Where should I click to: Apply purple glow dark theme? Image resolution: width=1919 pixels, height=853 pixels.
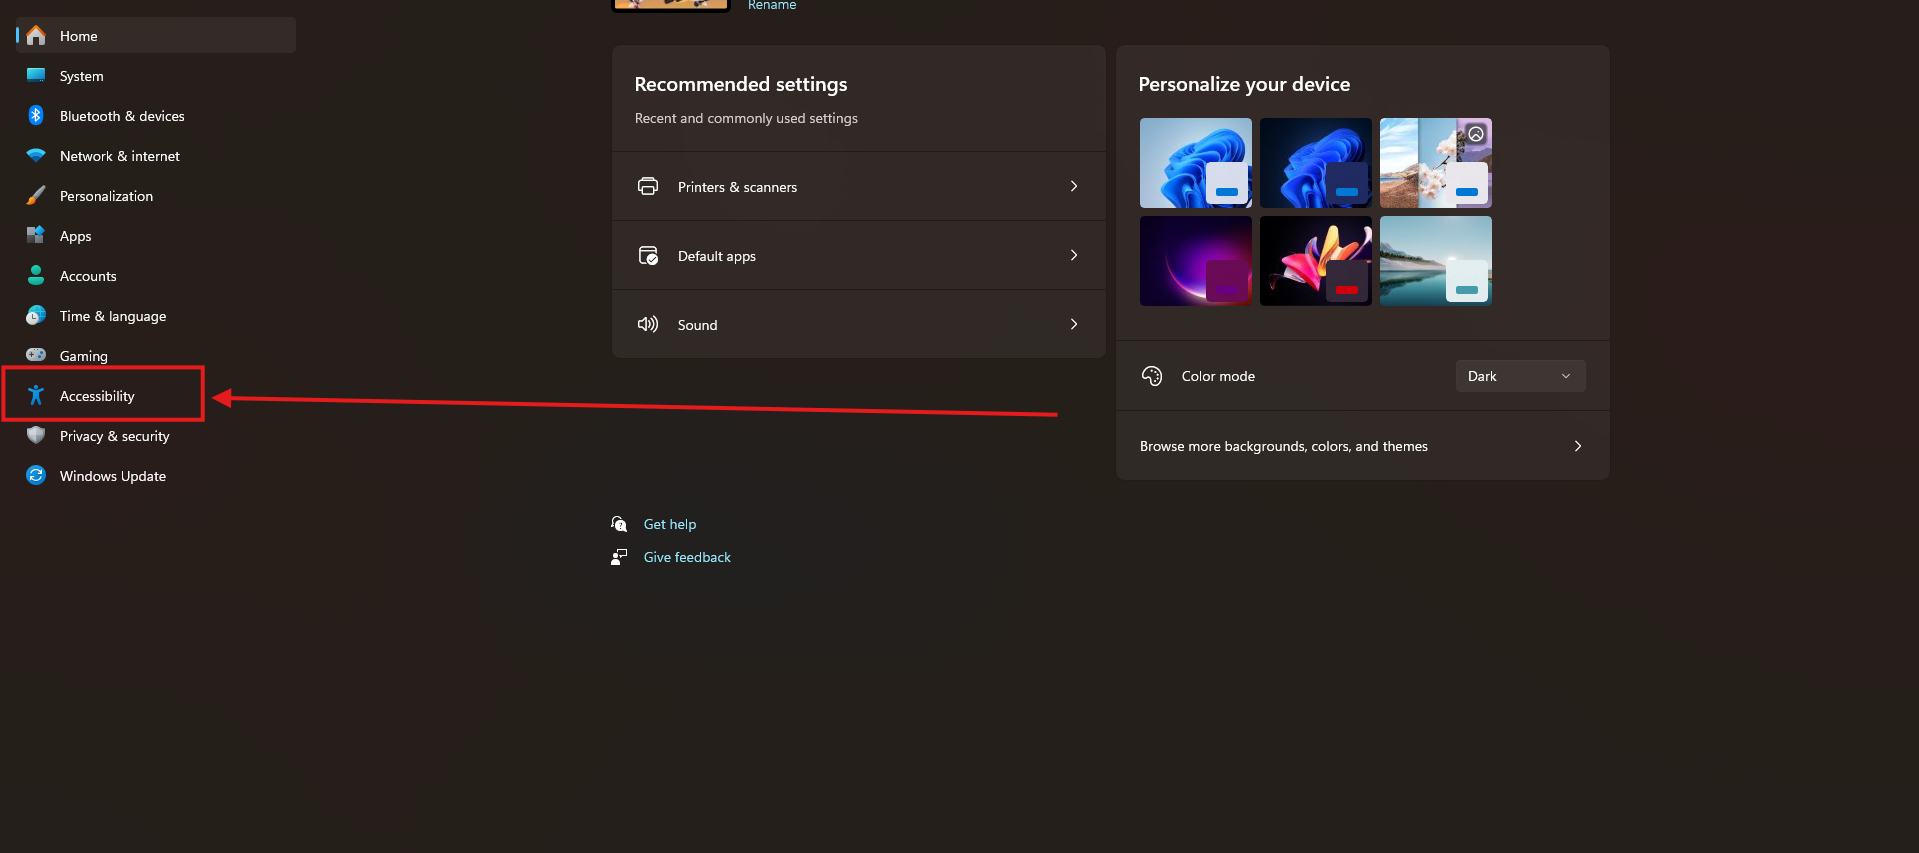click(1196, 261)
